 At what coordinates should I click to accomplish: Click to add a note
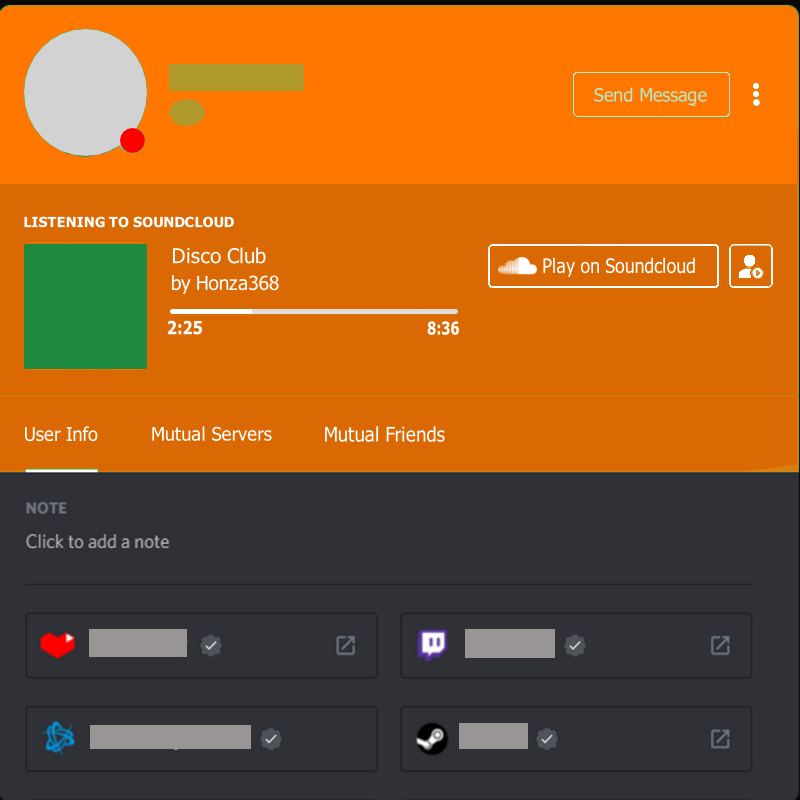tap(97, 541)
